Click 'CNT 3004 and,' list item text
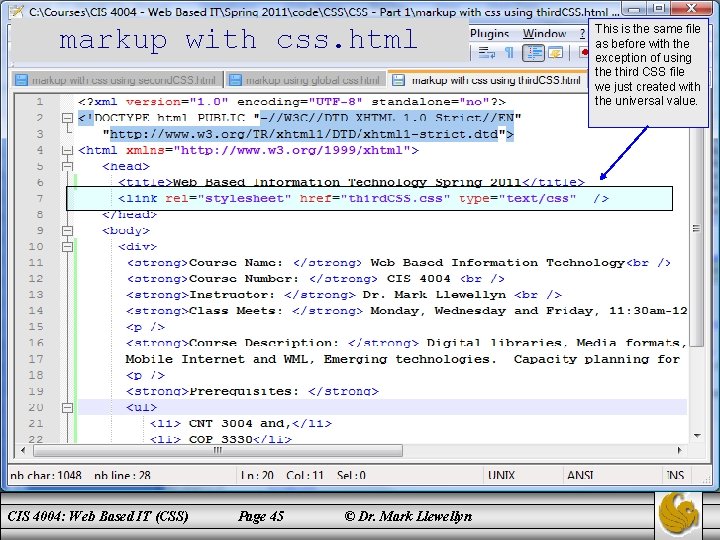The height and width of the screenshot is (540, 720). [239, 423]
